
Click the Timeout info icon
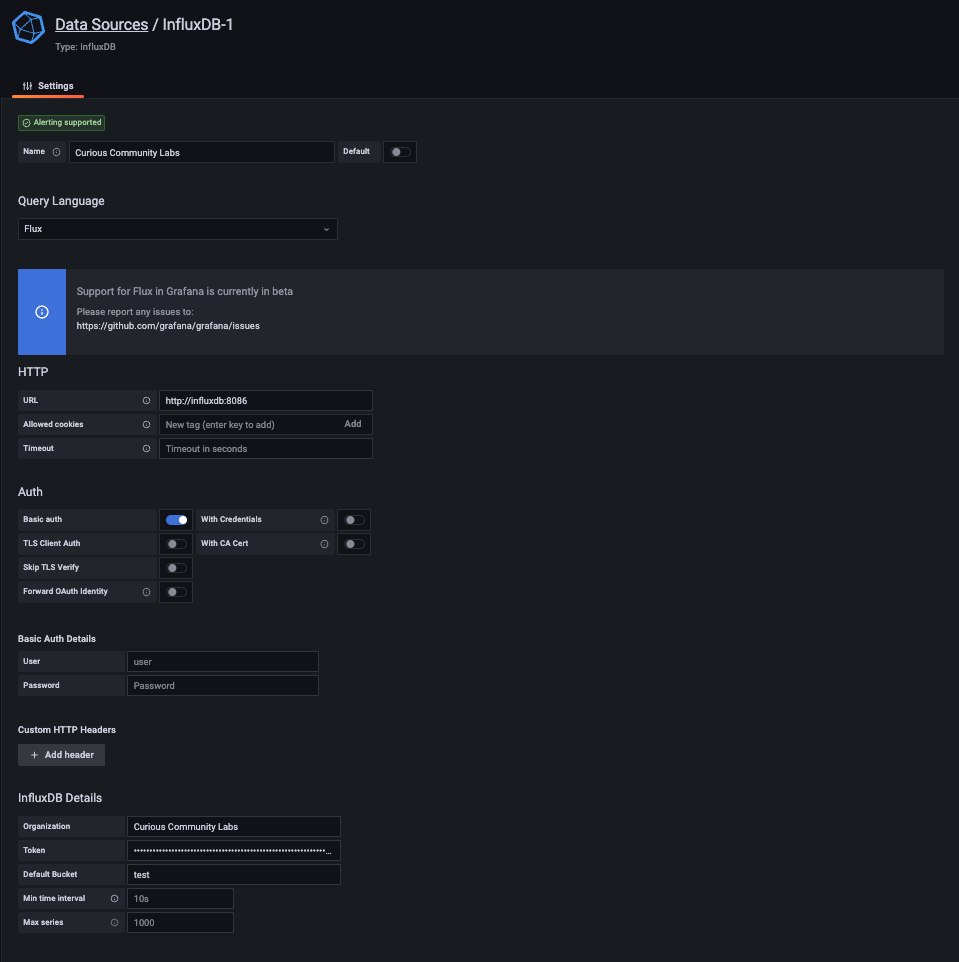[x=146, y=449]
